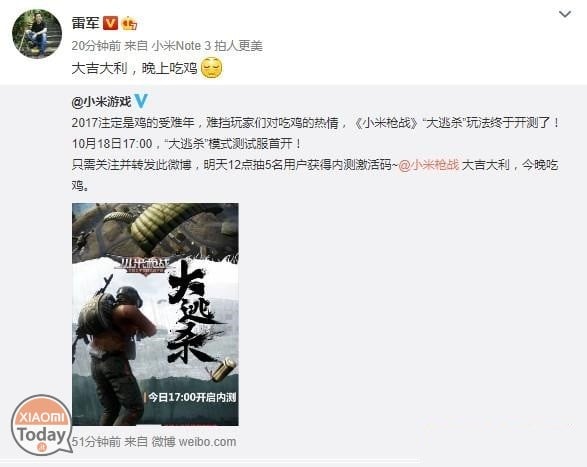Open the @小米枪战 mention link
587x467 pixels.
pyautogui.click(x=429, y=165)
